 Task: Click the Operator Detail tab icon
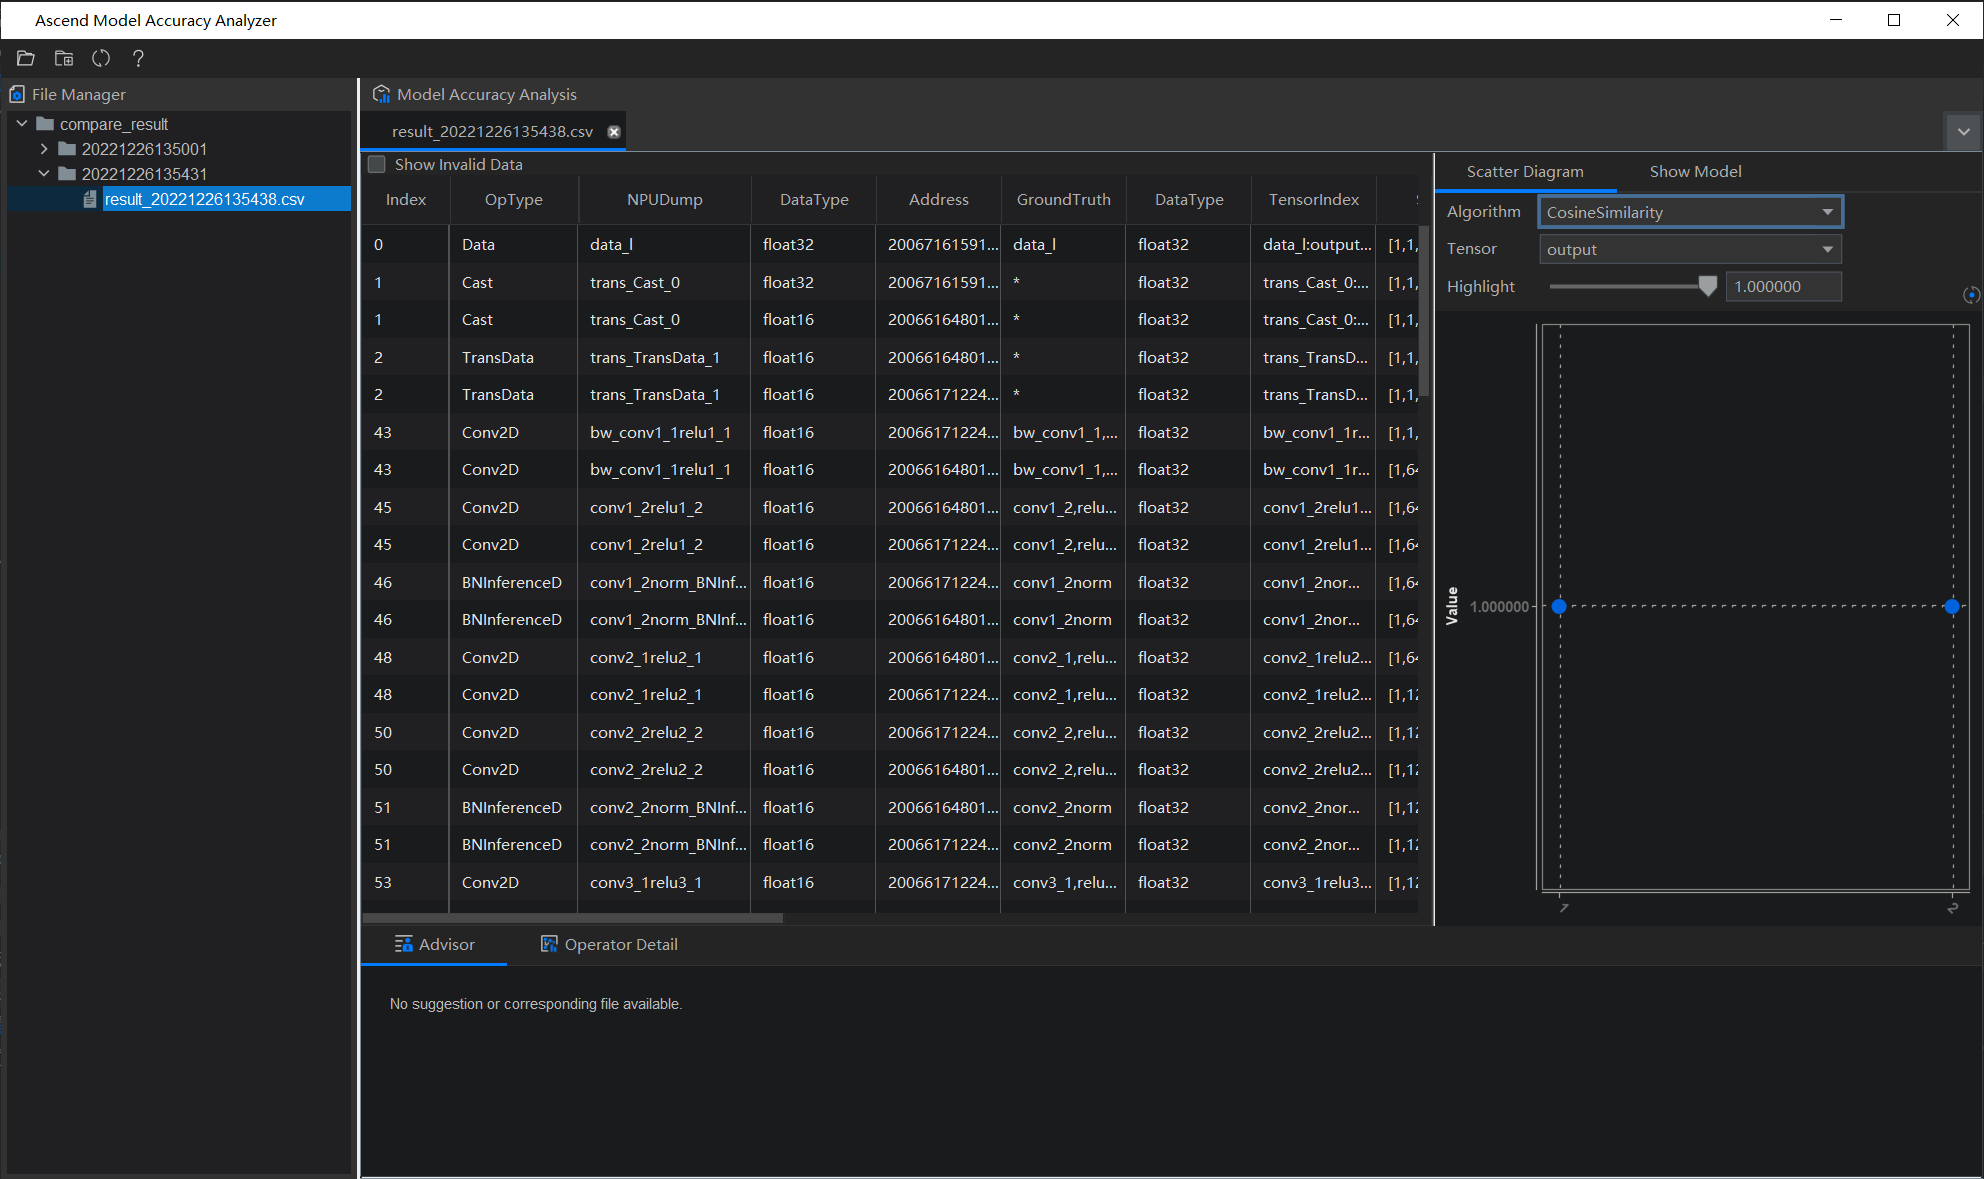pos(549,944)
